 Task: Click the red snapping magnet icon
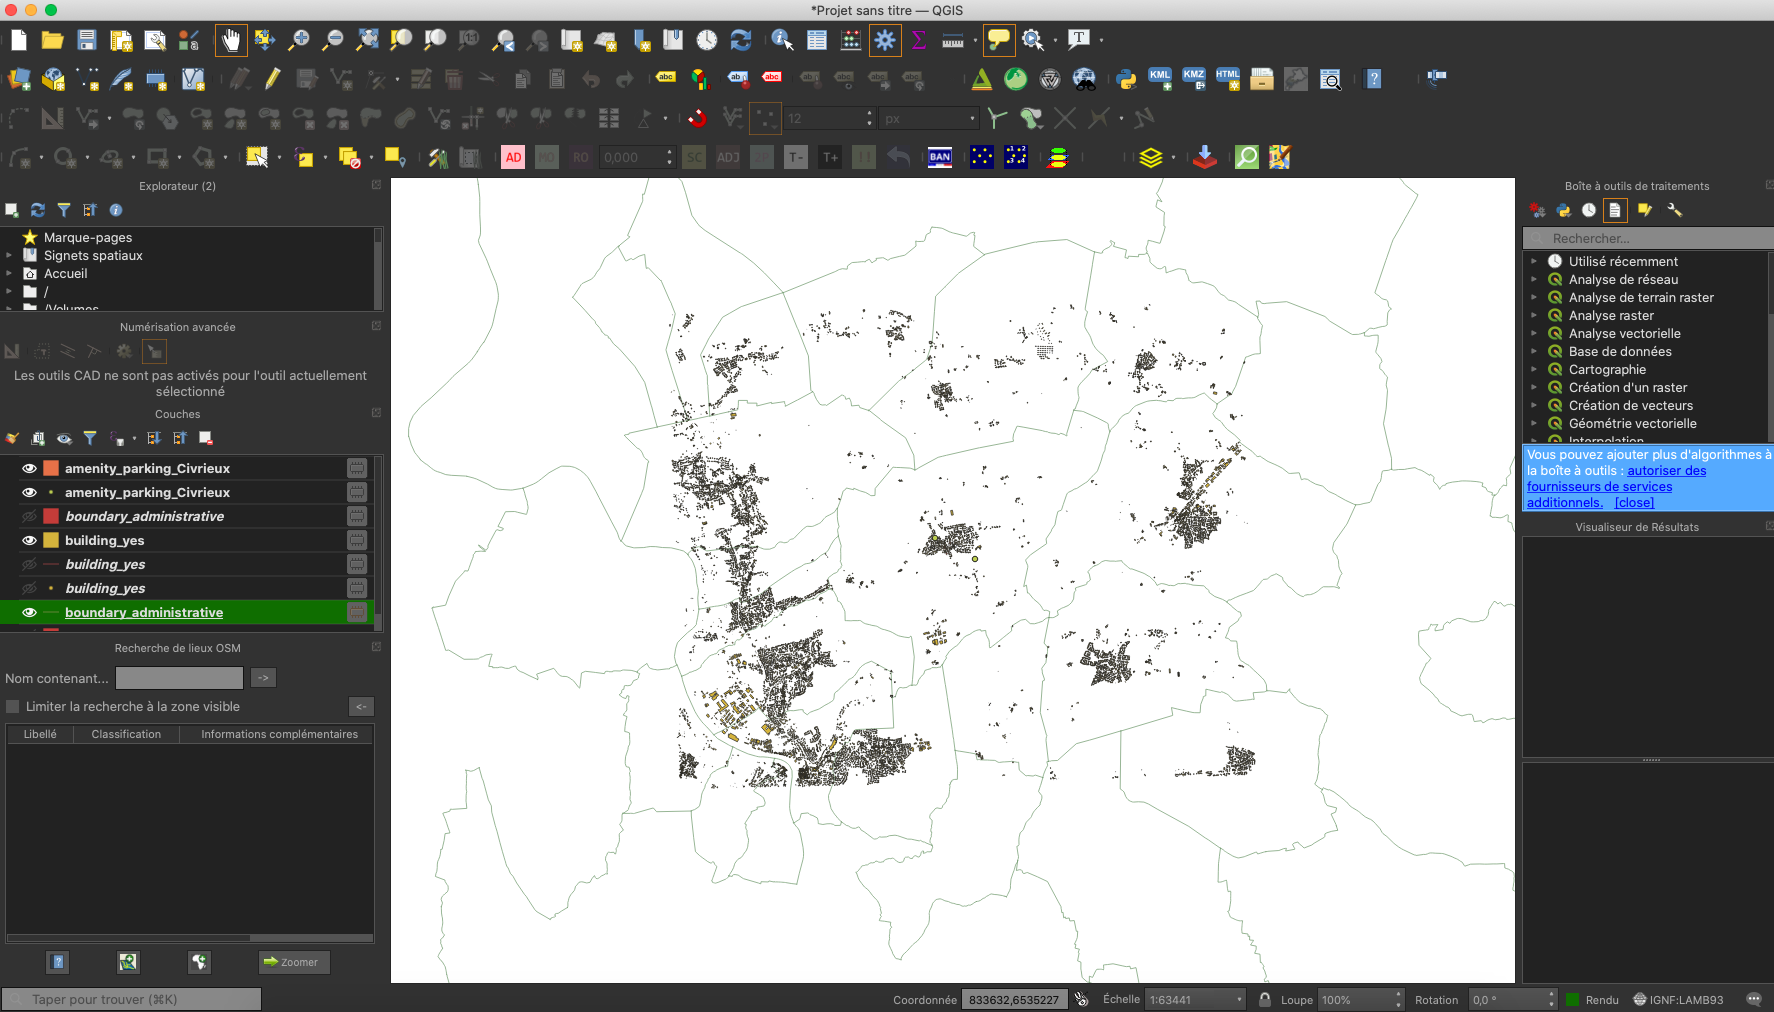697,118
